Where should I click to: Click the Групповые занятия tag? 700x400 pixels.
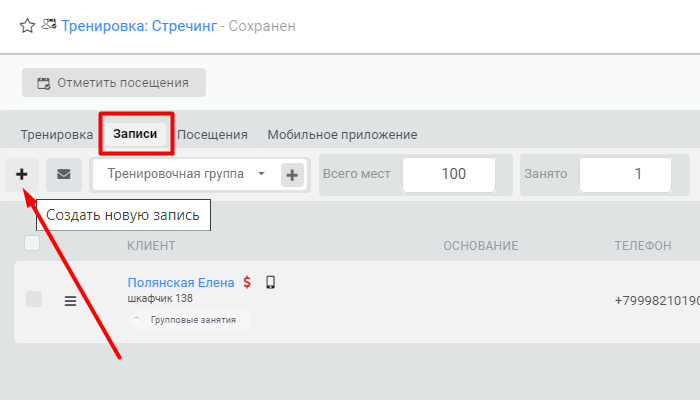[189, 320]
